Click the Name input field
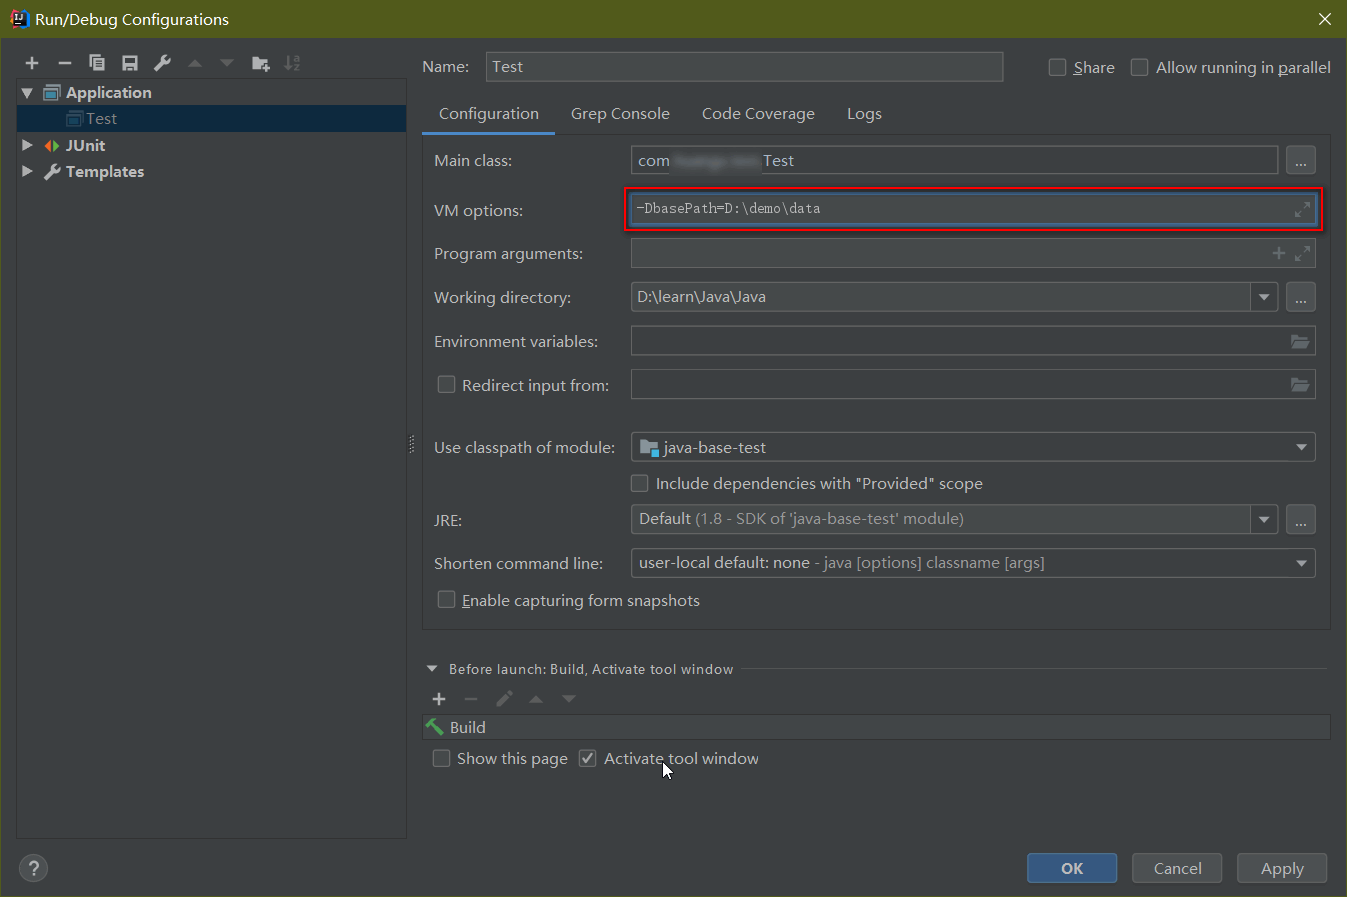 tap(744, 67)
